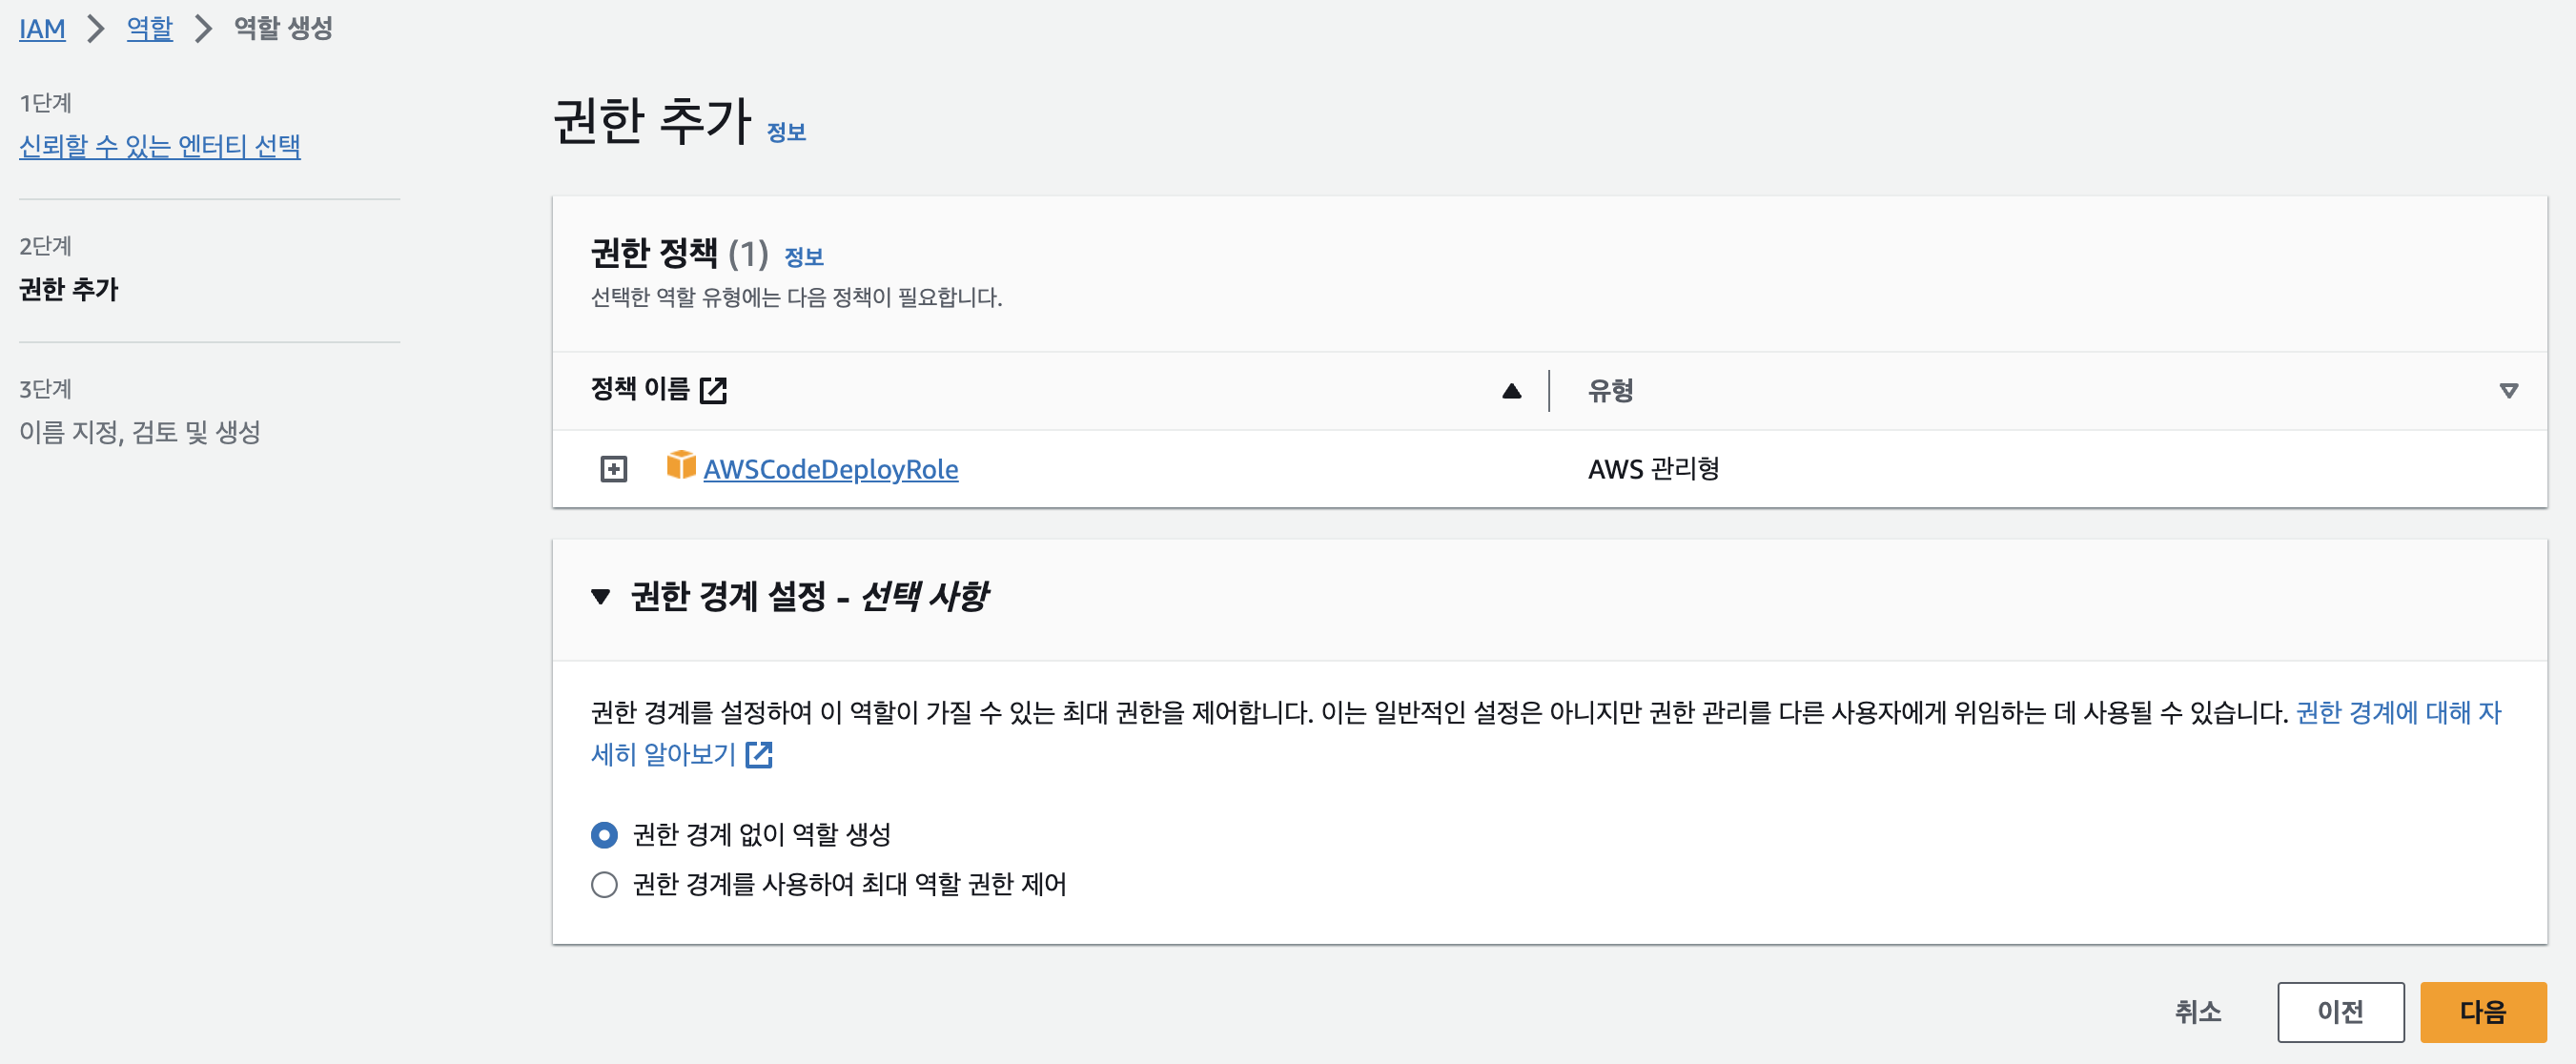The image size is (2576, 1064).
Task: Open the AWSCodeDeployRole policy link
Action: 830,469
